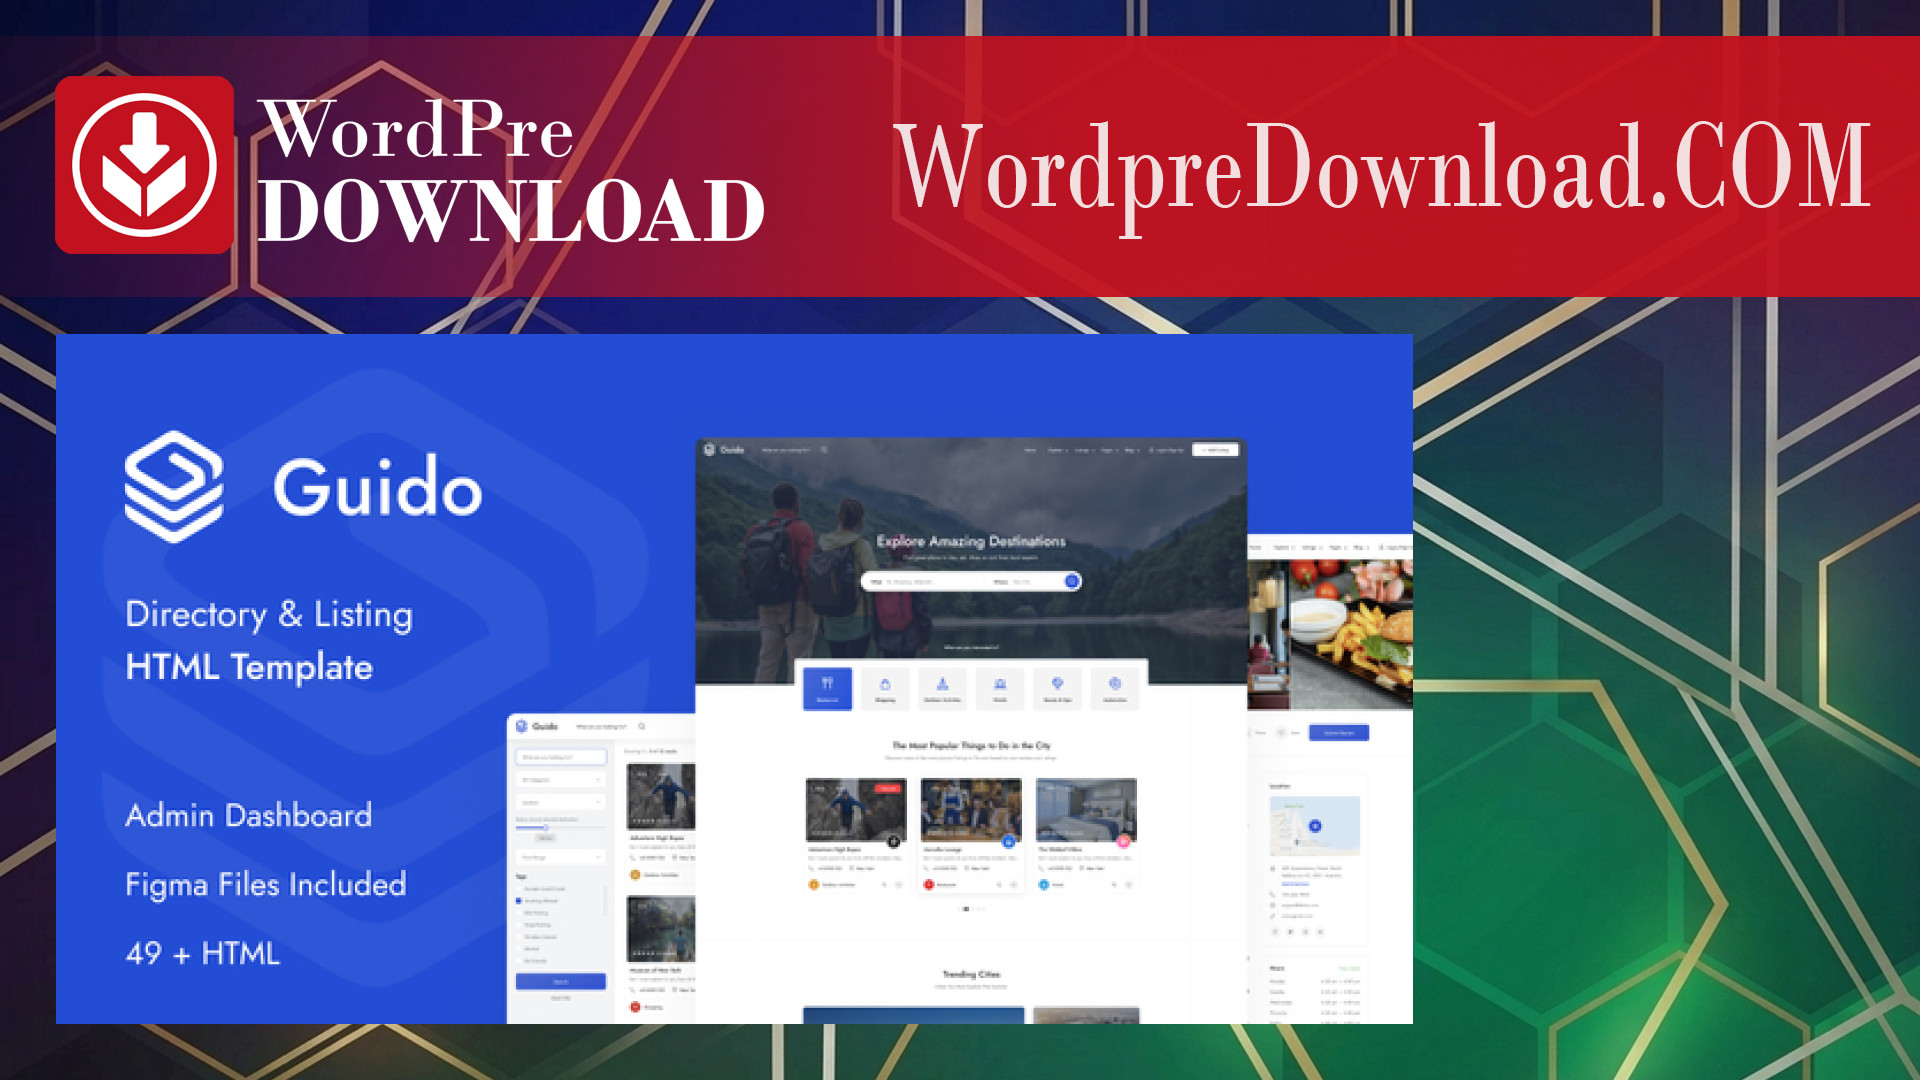Click Home in the homepage navigation
Viewport: 1920px width, 1080px height.
(x=1030, y=450)
